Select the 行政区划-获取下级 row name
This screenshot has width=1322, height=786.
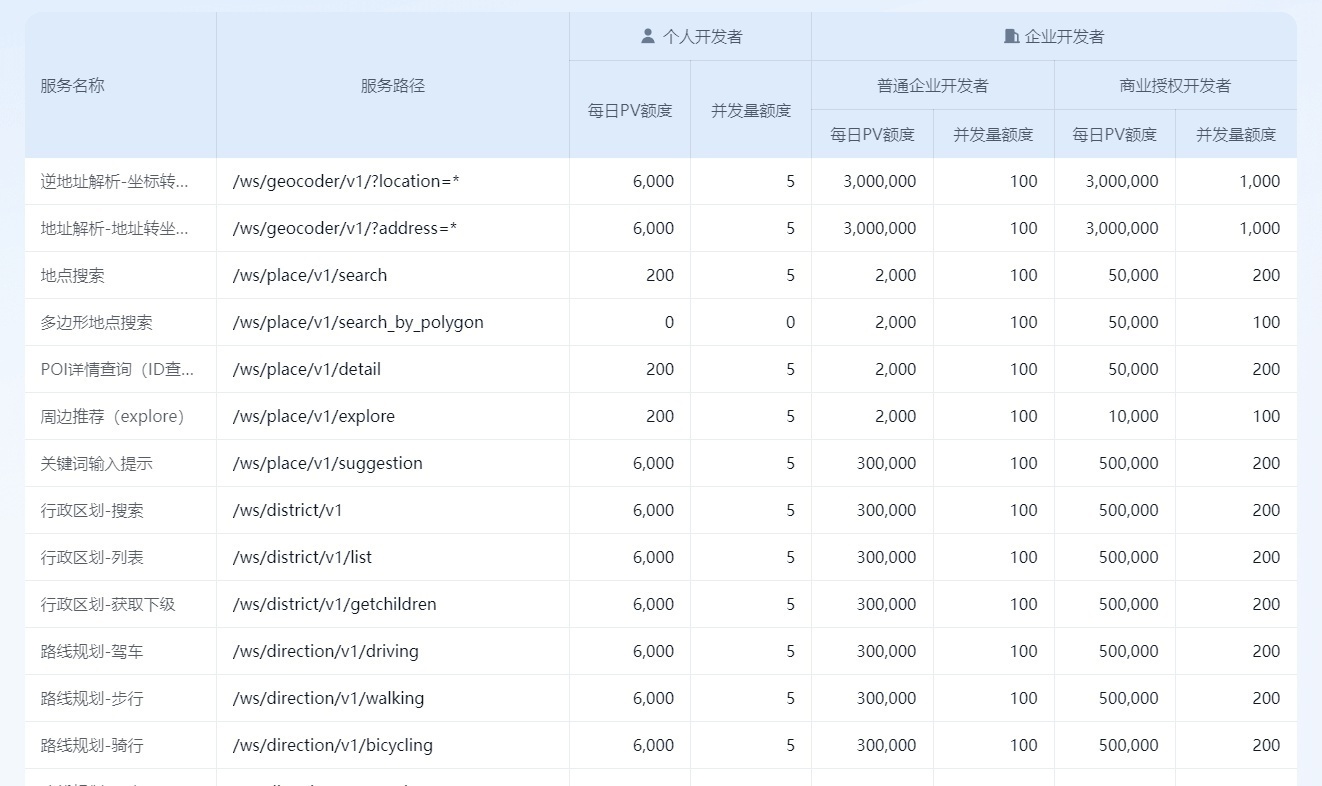pos(108,604)
